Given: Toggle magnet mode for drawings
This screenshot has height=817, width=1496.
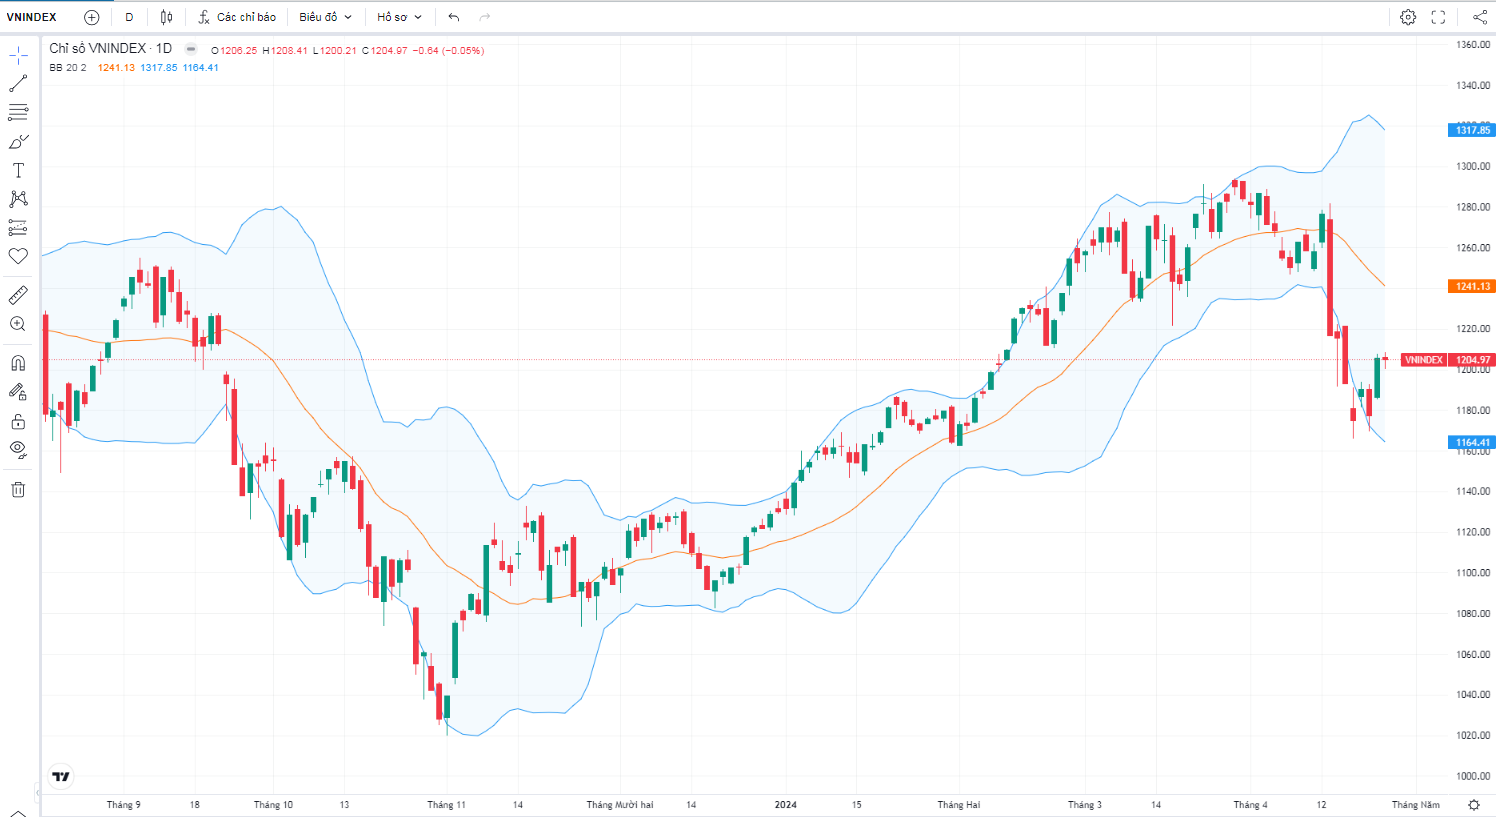Looking at the screenshot, I should point(18,363).
